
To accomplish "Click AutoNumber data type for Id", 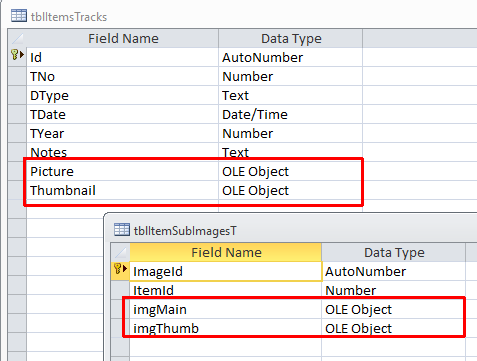I will point(291,57).
